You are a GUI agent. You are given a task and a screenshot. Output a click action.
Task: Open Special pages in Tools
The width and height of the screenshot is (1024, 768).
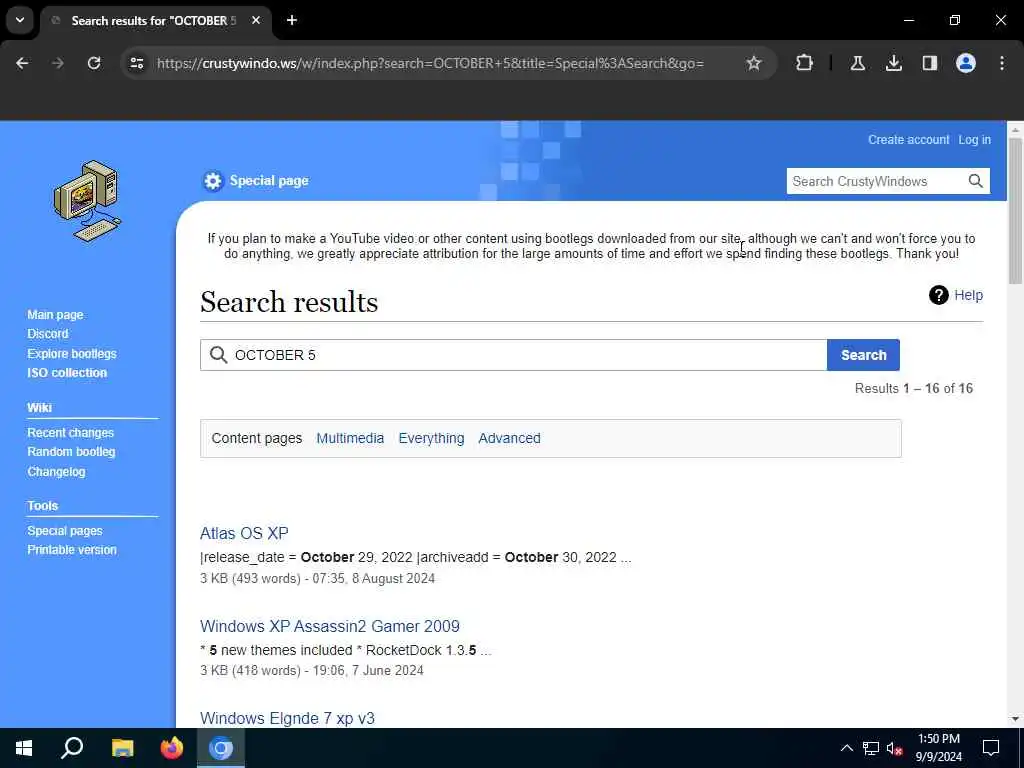tap(65, 531)
